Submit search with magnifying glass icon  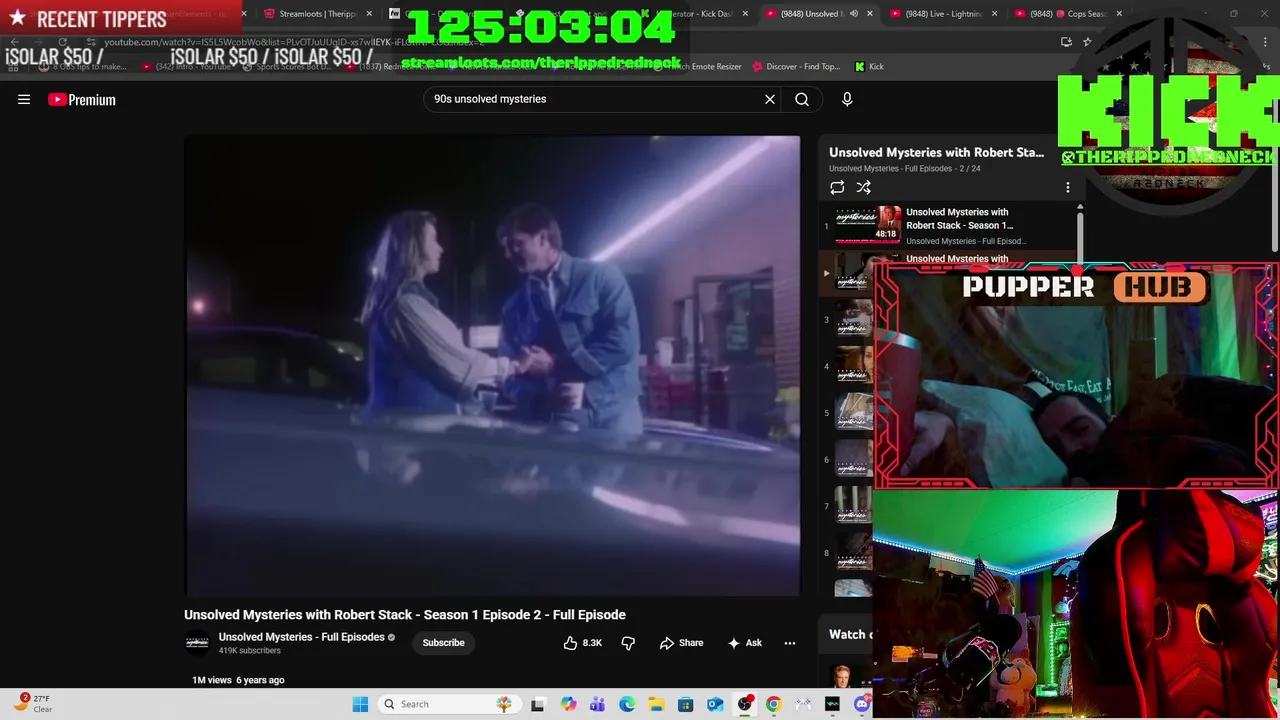802,99
